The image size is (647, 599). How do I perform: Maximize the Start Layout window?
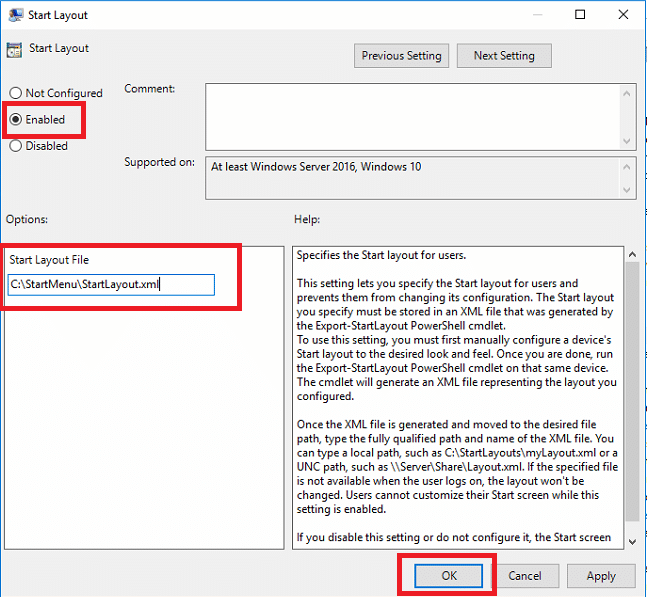(580, 15)
